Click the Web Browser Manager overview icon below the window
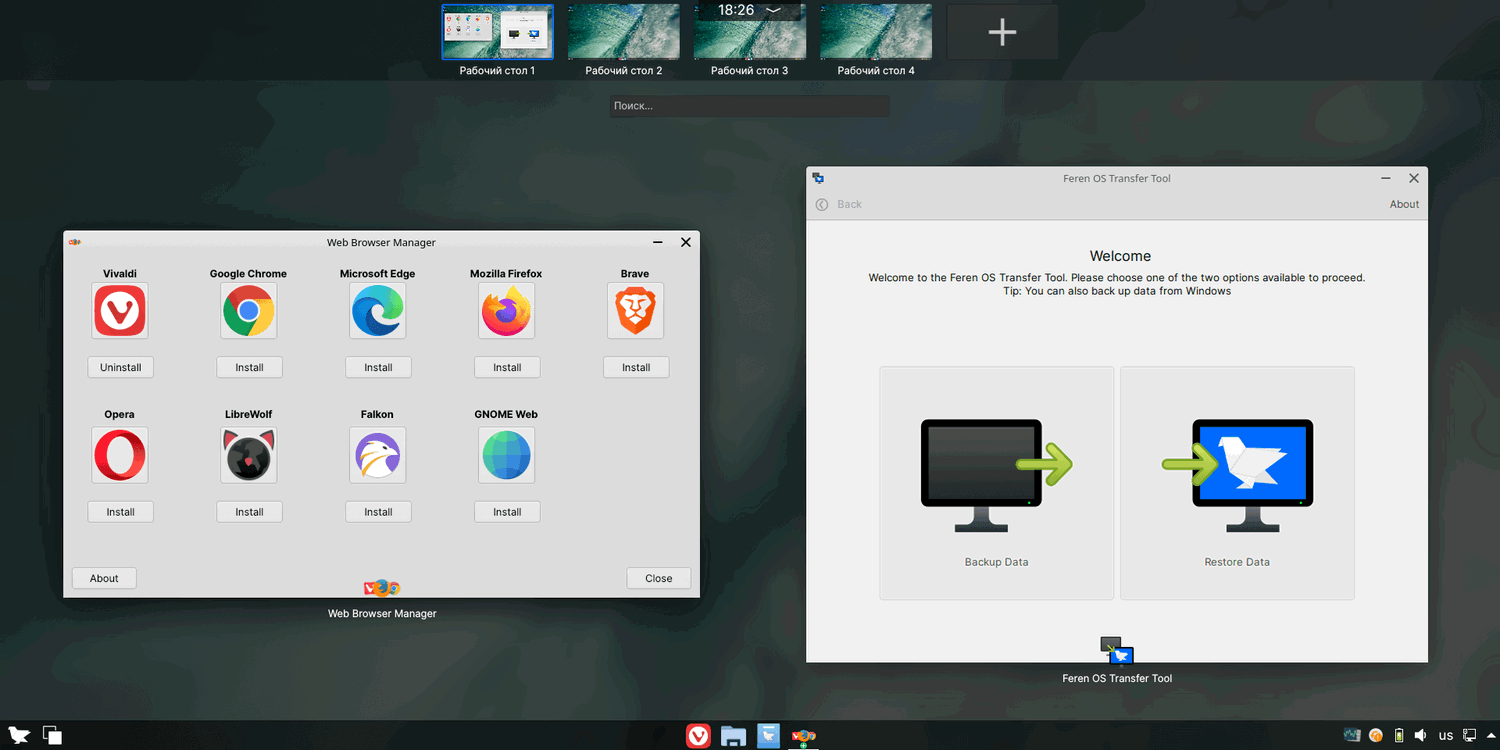The width and height of the screenshot is (1500, 750). point(382,588)
